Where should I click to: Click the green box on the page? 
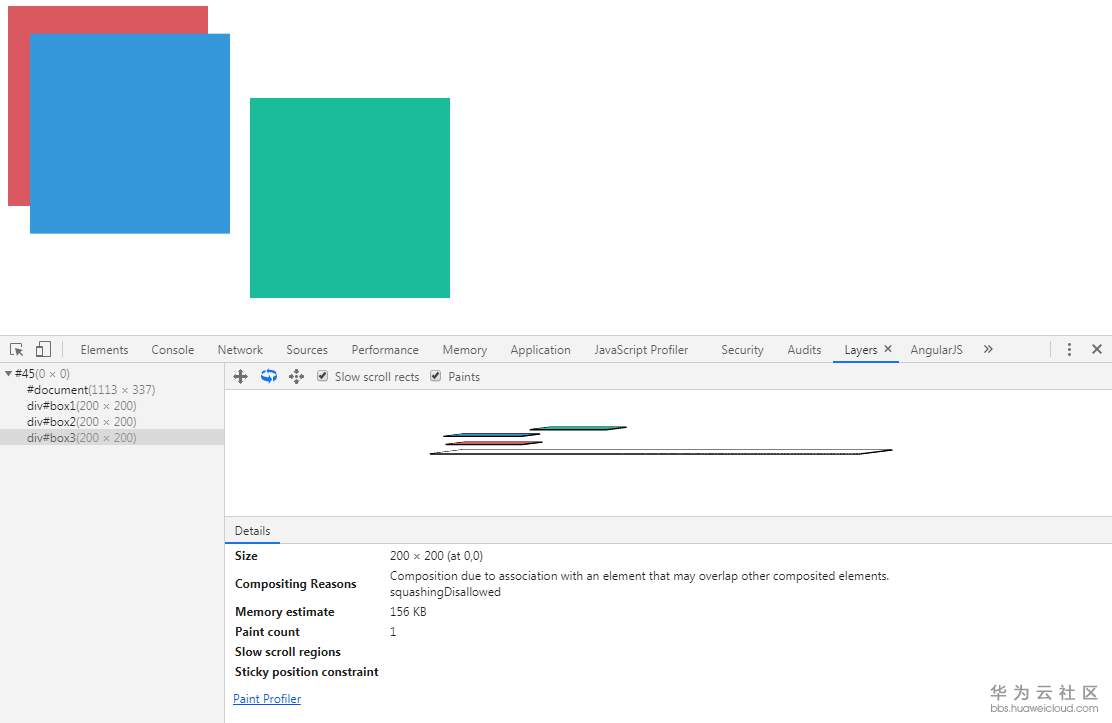(x=350, y=198)
